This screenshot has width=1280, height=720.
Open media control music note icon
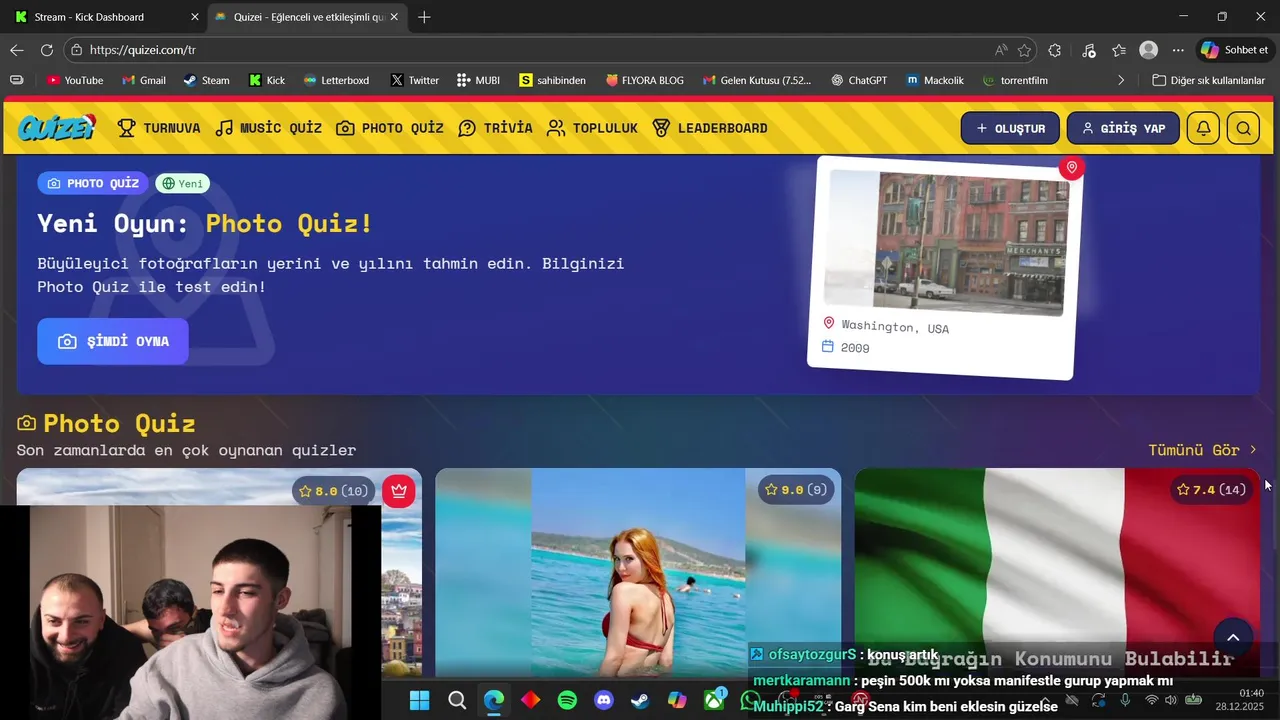click(x=1089, y=50)
